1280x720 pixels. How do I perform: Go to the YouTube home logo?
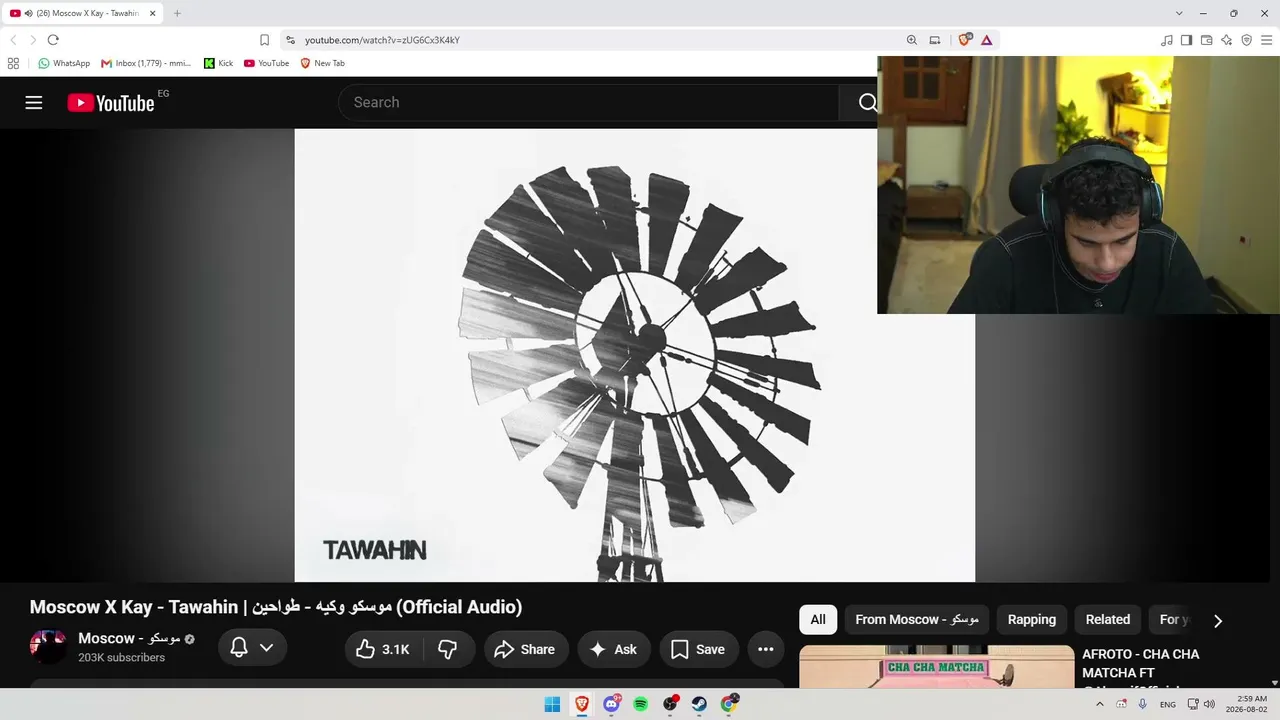[x=111, y=102]
